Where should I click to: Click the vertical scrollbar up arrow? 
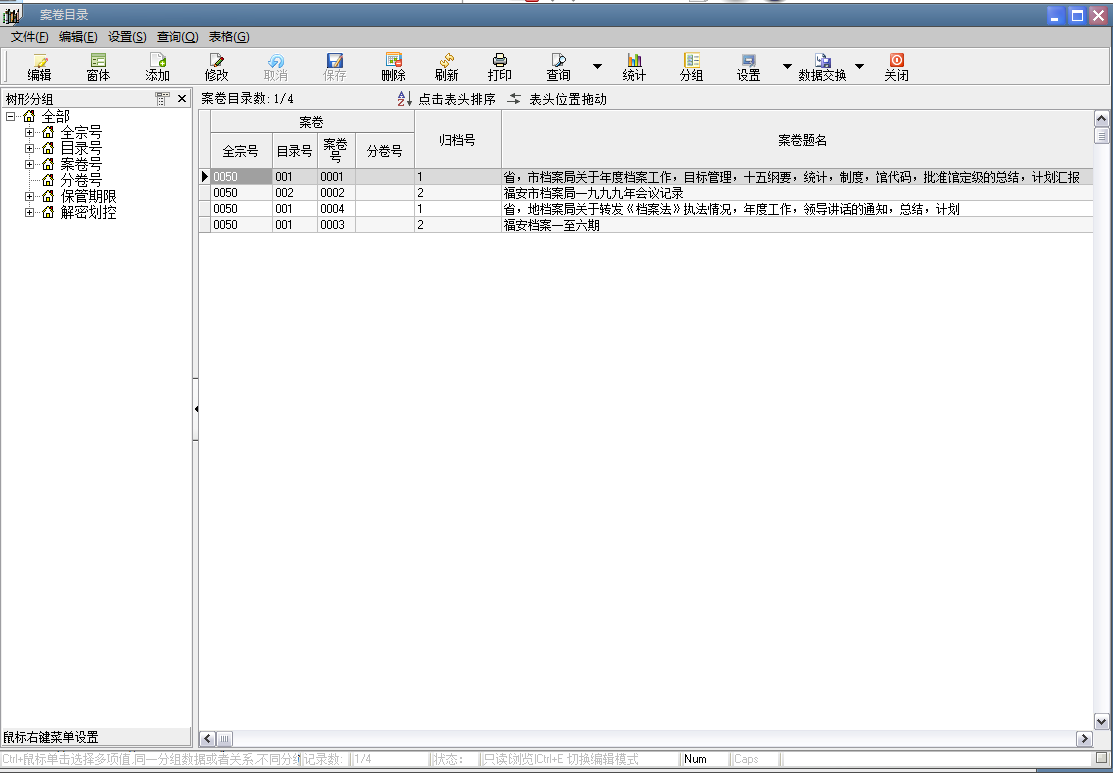coord(1102,119)
